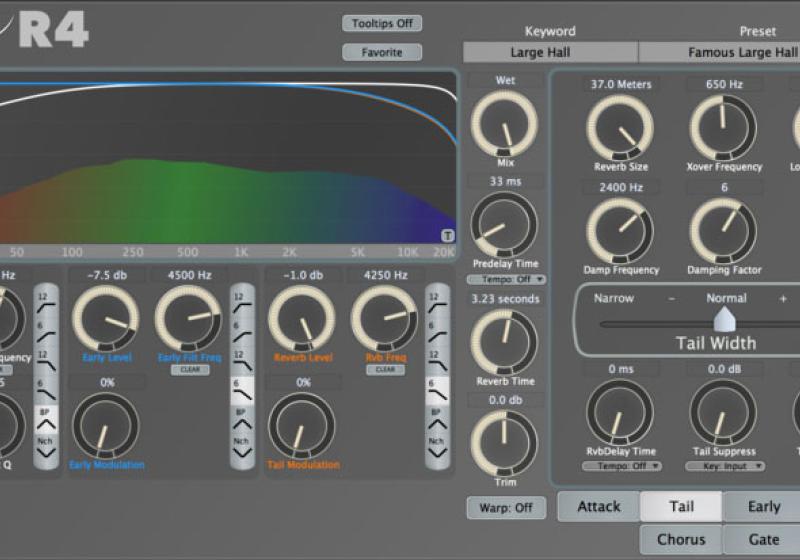This screenshot has height=560, width=800.
Task: Select Nch notch beside Rvb Freq
Action: coord(437,449)
